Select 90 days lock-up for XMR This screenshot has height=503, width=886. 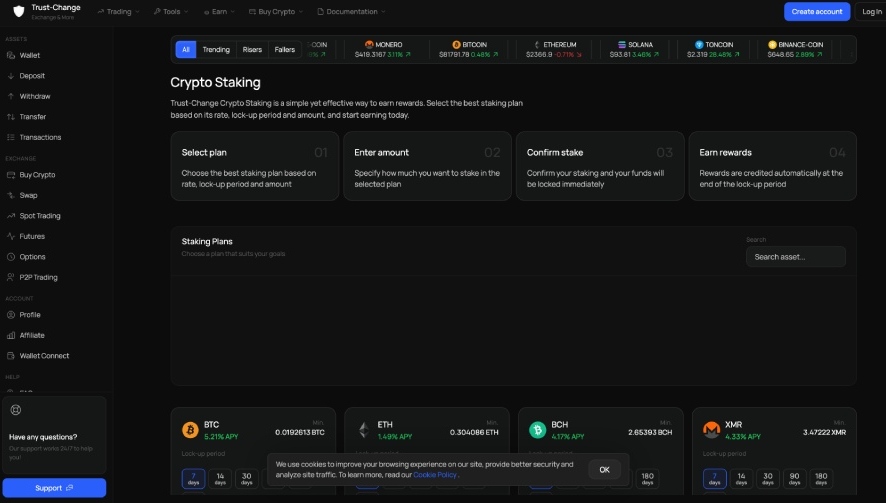pos(794,479)
